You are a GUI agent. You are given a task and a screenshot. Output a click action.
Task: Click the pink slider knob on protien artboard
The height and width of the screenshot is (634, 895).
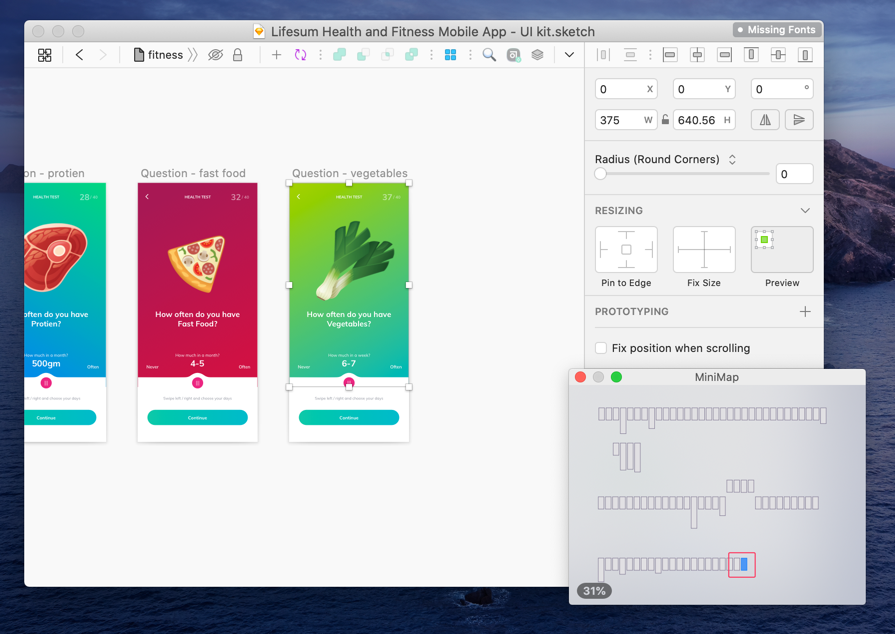tap(46, 382)
